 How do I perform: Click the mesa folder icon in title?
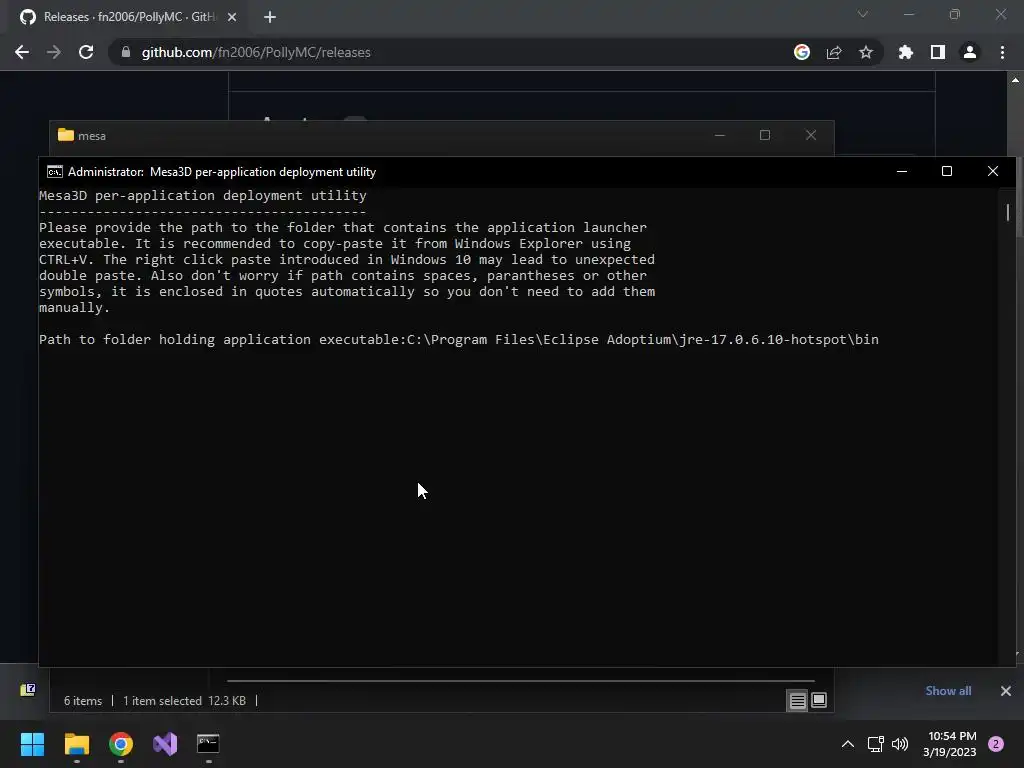pos(66,135)
